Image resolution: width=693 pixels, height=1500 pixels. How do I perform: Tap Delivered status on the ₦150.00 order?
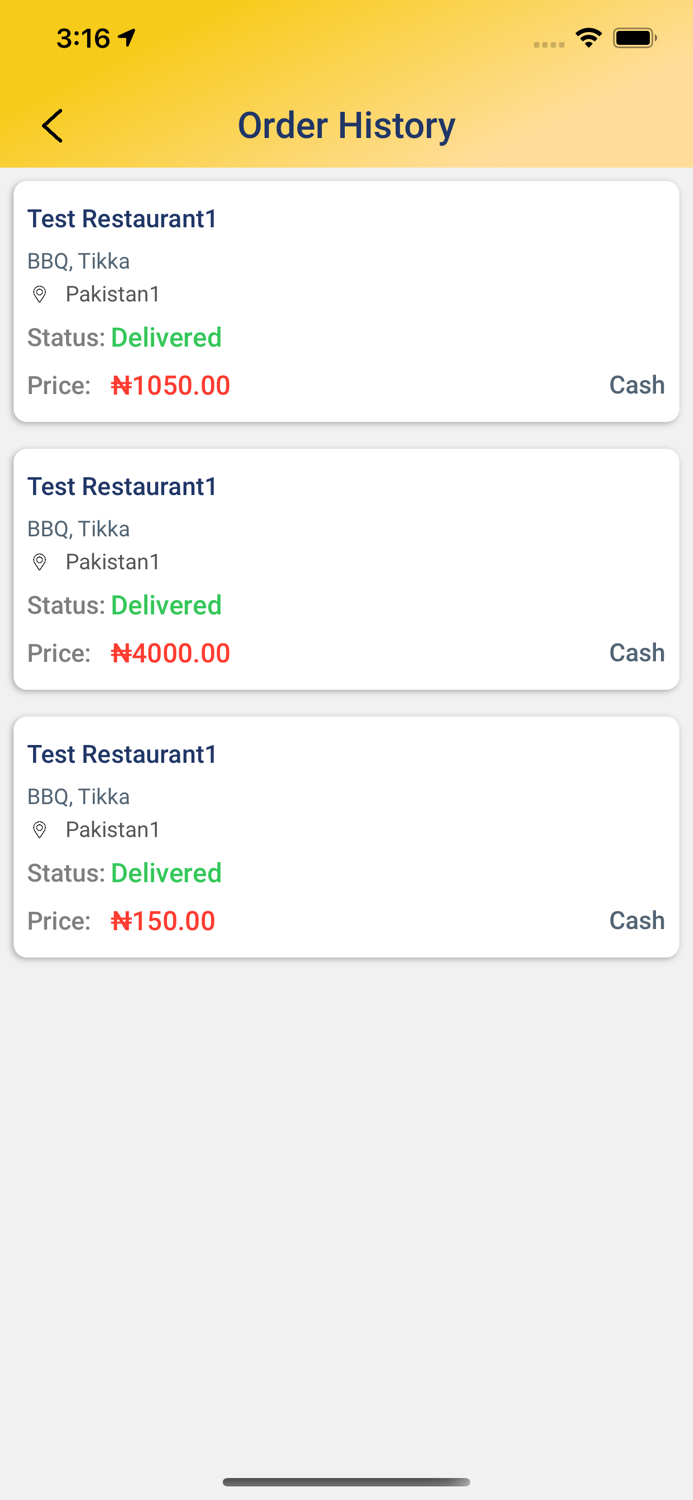[x=166, y=873]
